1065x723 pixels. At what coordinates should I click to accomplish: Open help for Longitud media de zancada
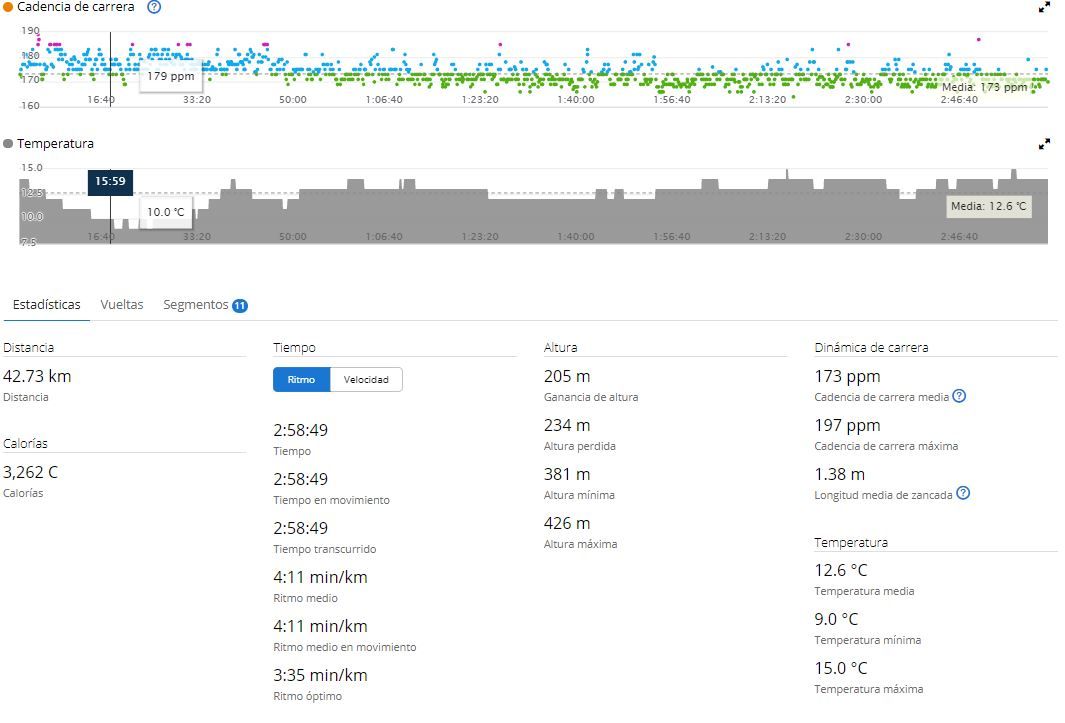962,494
